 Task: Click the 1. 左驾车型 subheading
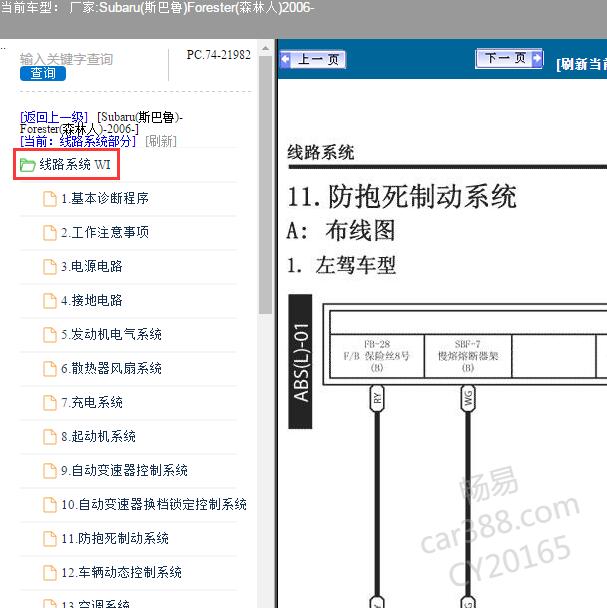point(341,266)
